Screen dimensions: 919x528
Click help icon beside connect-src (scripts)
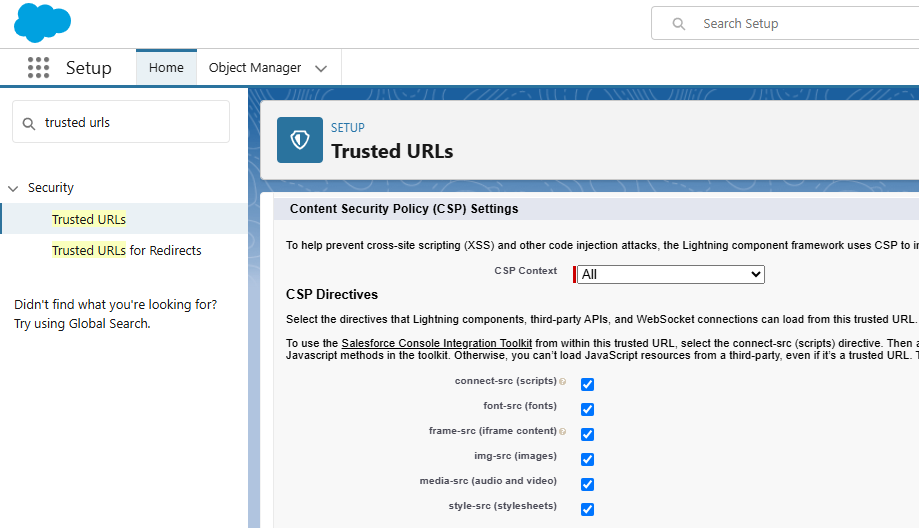563,381
